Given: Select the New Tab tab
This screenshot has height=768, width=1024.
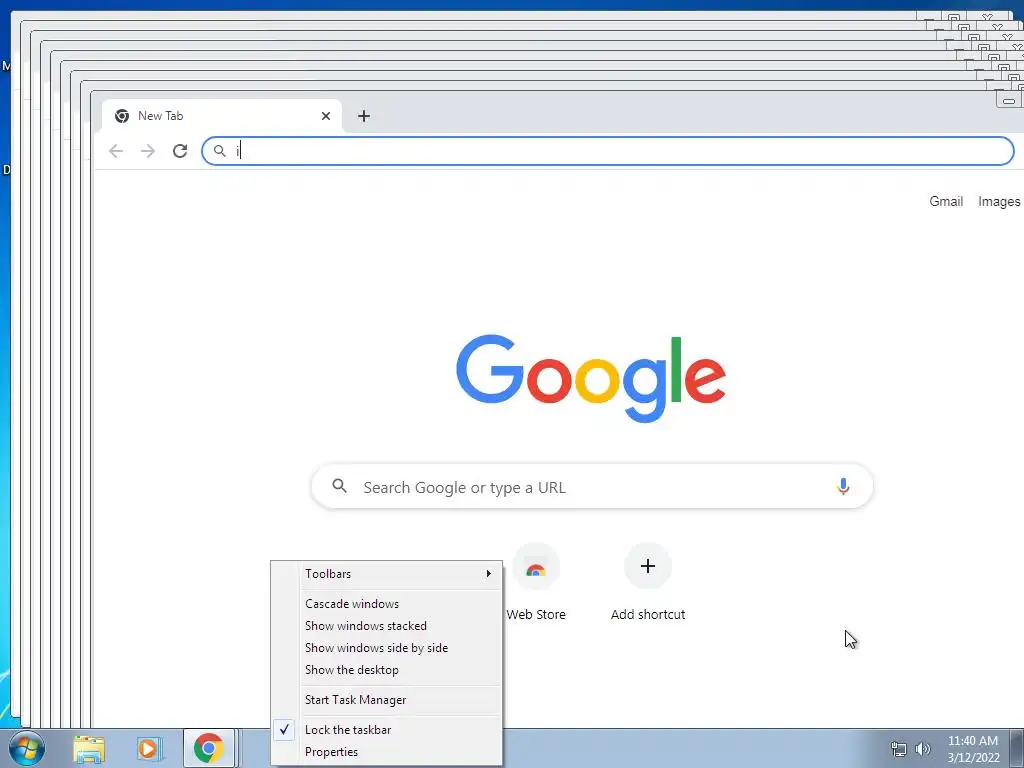Looking at the screenshot, I should [222, 116].
